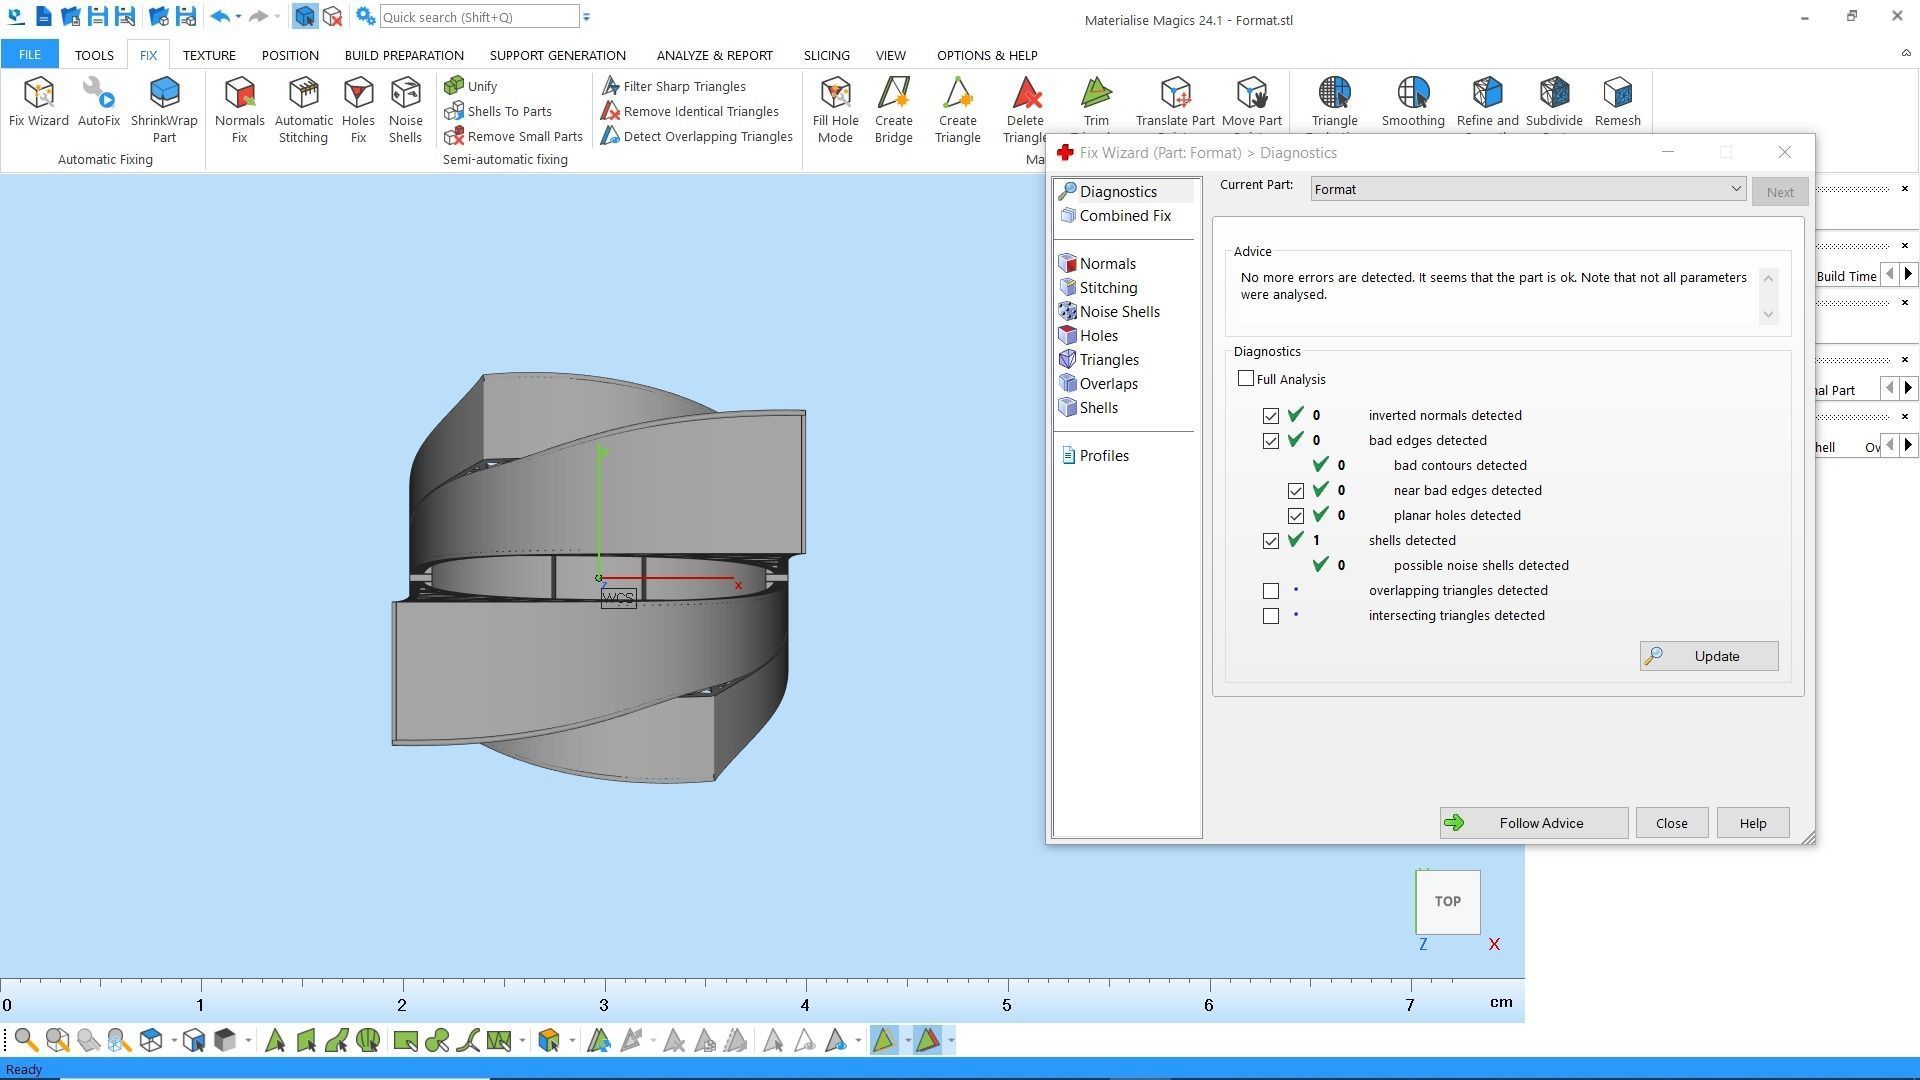Choose the Delete Triangle tool
The image size is (1920, 1080).
(x=1025, y=110)
